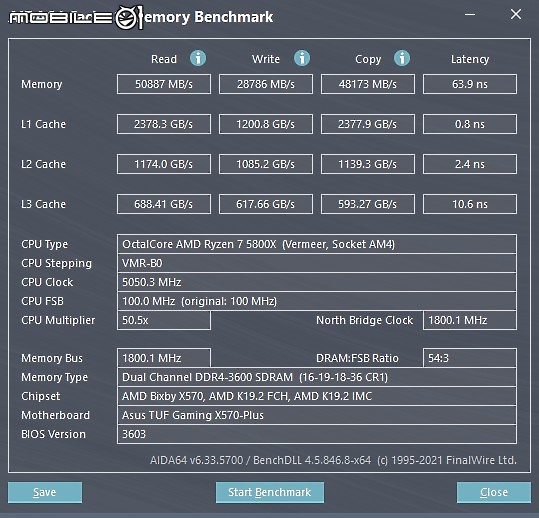Screen dimensions: 539x518
Task: Save the benchmark results
Action: pos(45,492)
